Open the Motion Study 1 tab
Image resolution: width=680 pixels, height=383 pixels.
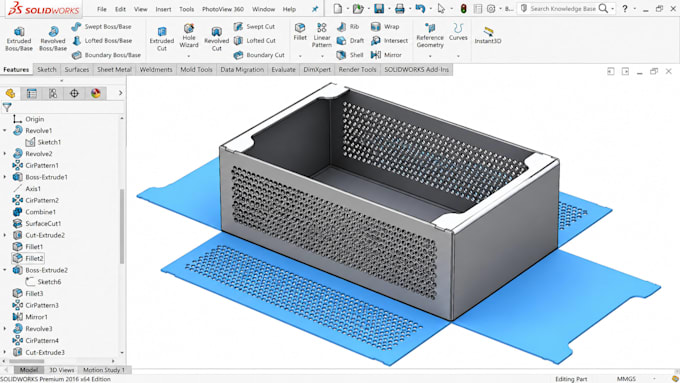104,370
